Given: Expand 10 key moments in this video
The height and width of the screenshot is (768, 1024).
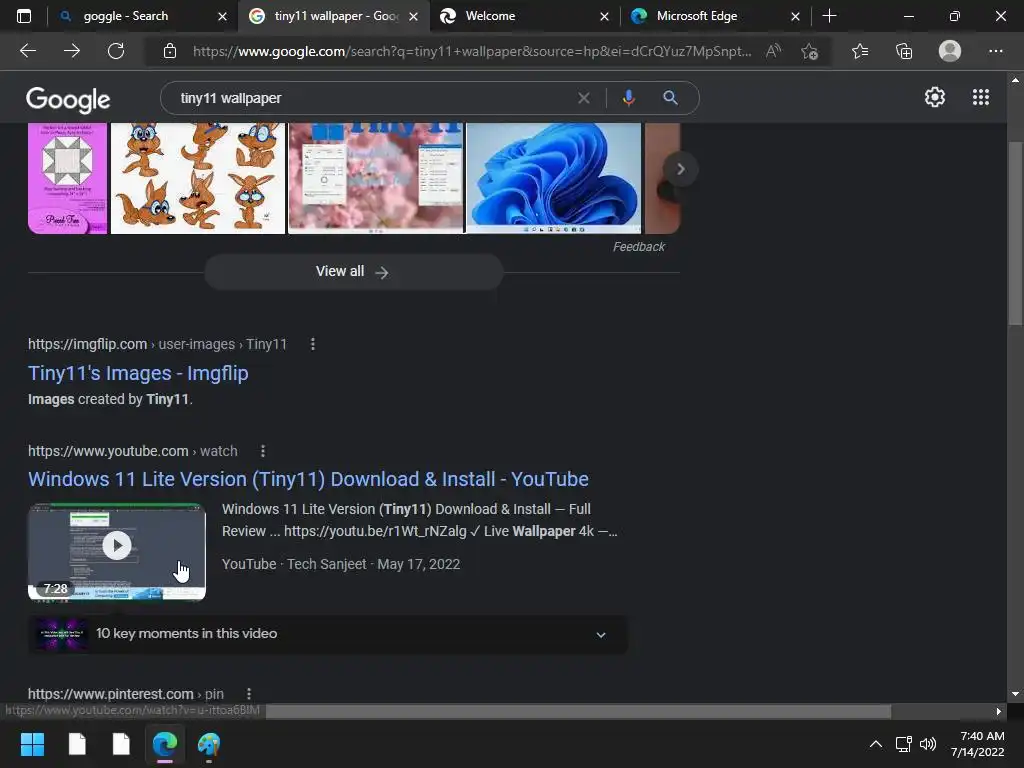Looking at the screenshot, I should (x=327, y=634).
